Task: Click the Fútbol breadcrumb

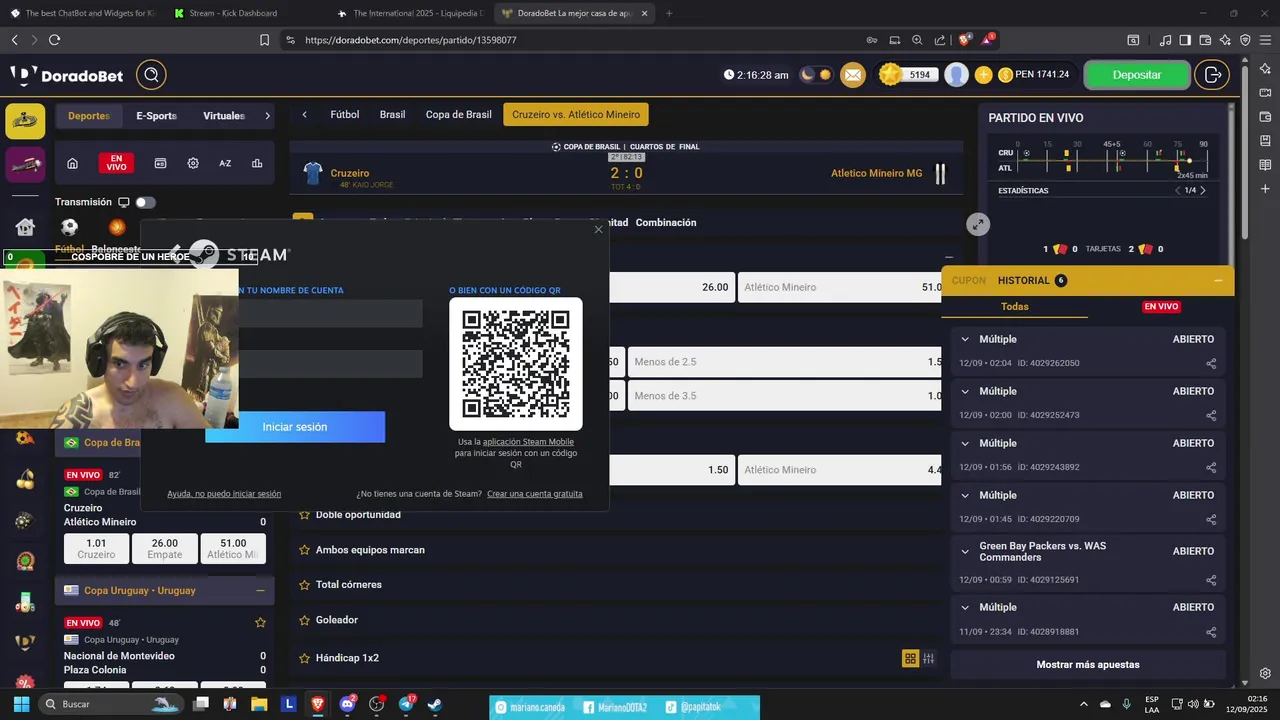Action: [x=345, y=115]
